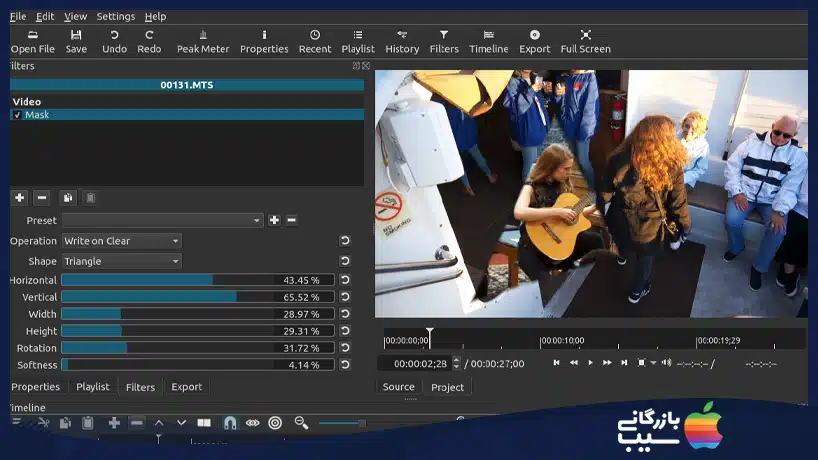818x460 pixels.
Task: Click the ripple all tracks target icon
Action: coord(275,423)
